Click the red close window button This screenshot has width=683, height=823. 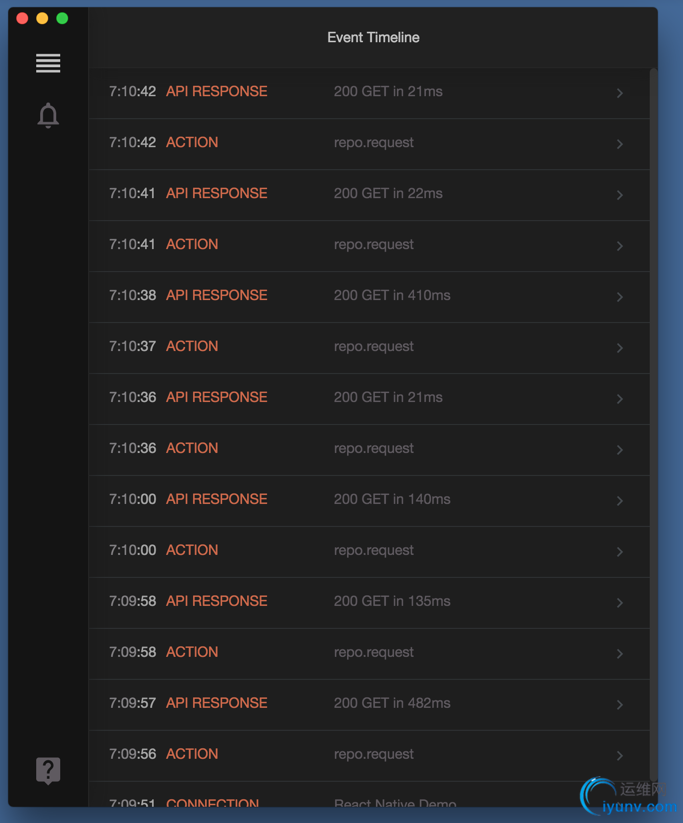coord(22,18)
